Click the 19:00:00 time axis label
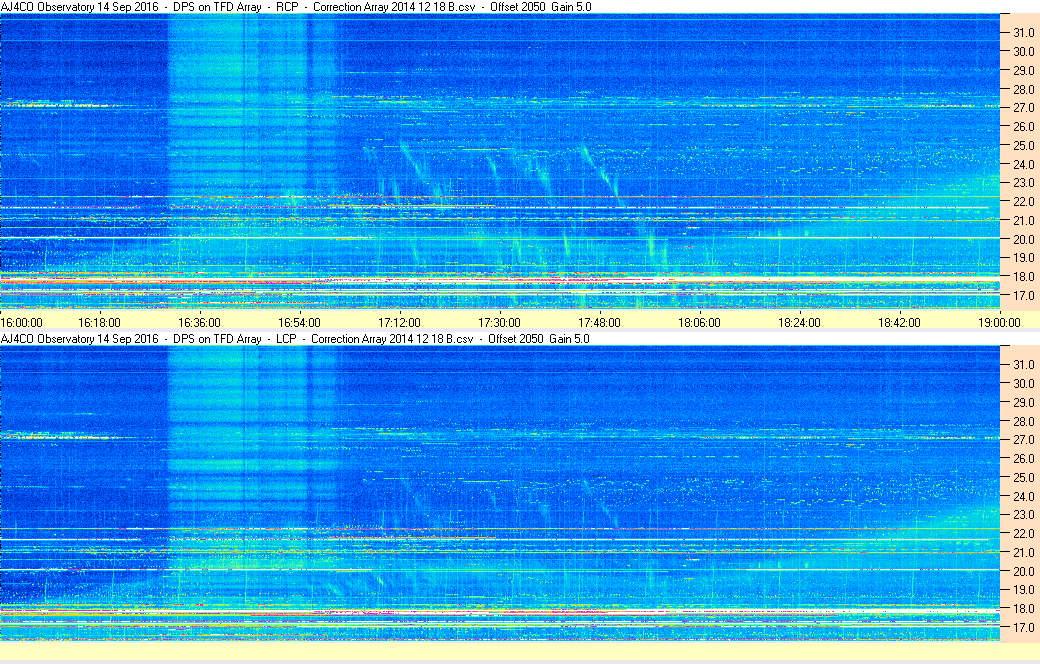The height and width of the screenshot is (664, 1040). [x=999, y=323]
